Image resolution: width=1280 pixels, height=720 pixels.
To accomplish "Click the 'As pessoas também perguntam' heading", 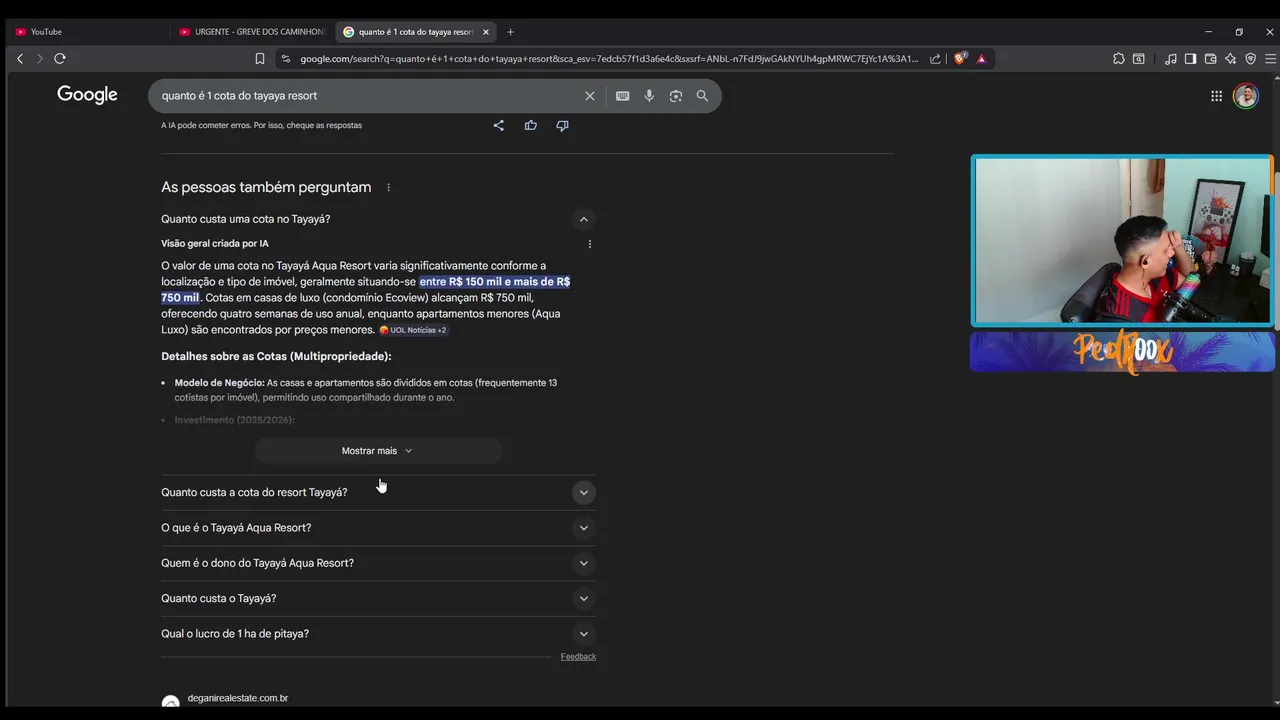I will [266, 187].
